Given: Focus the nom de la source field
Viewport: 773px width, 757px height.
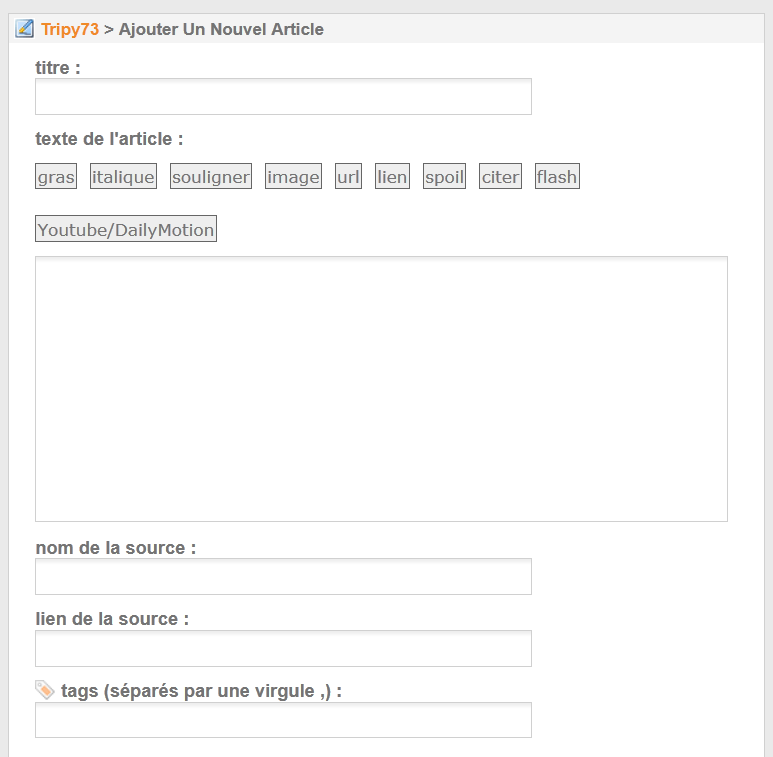Looking at the screenshot, I should pos(283,577).
